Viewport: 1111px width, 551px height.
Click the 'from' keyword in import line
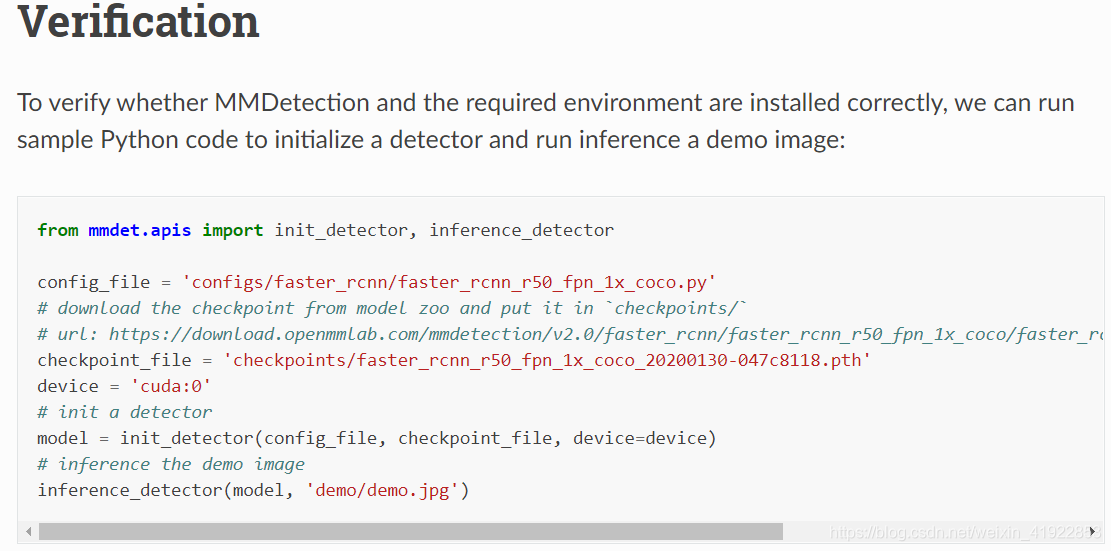[58, 230]
